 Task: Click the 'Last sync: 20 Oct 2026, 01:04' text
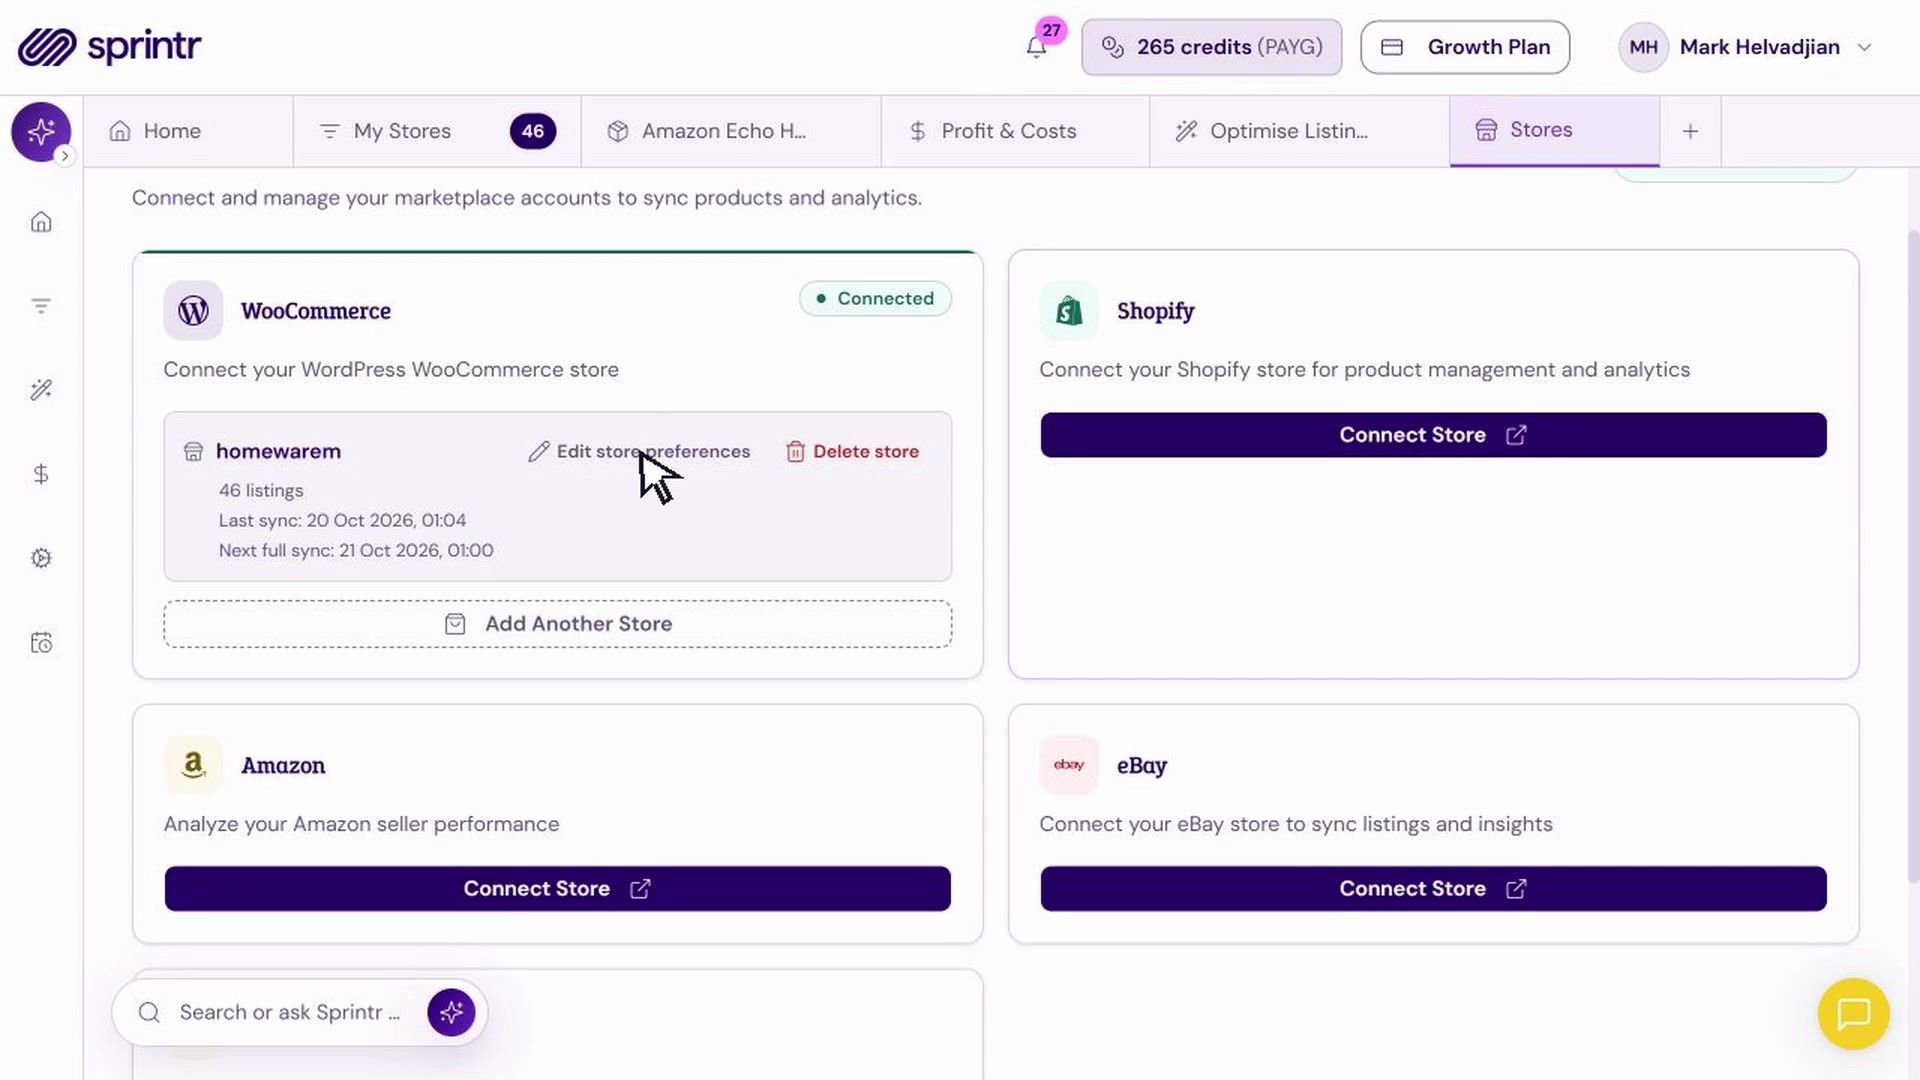[342, 521]
